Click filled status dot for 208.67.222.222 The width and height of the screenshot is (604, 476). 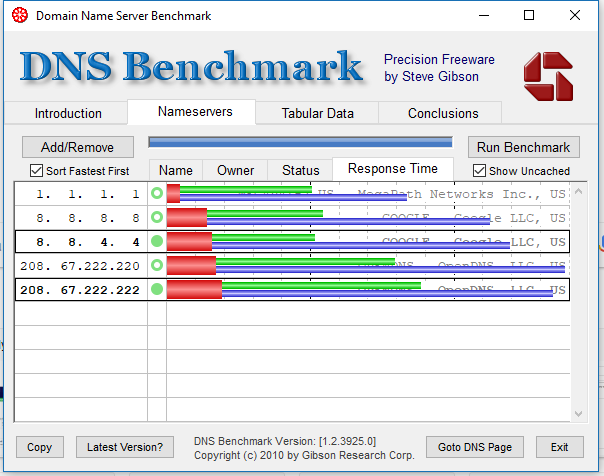[157, 289]
